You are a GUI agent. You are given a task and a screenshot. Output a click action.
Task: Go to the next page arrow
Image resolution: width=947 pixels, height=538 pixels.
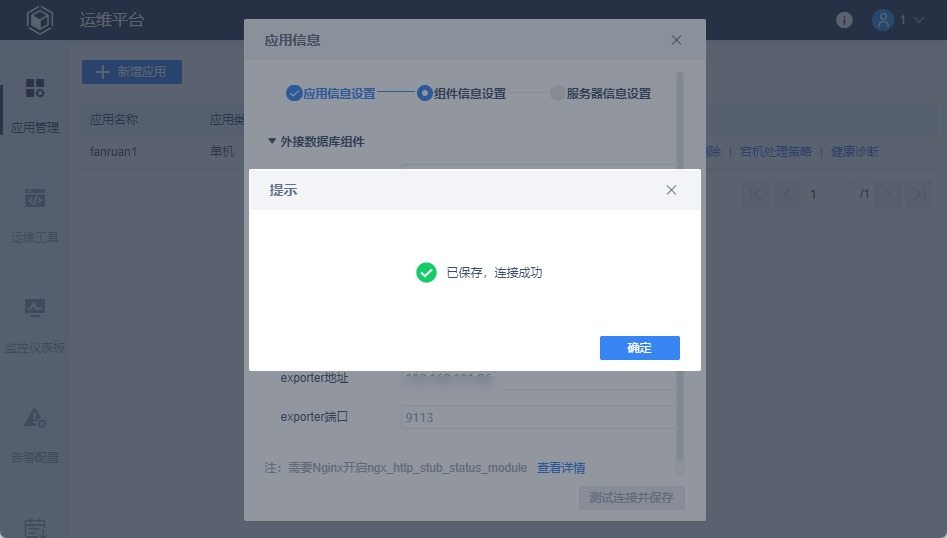[888, 194]
